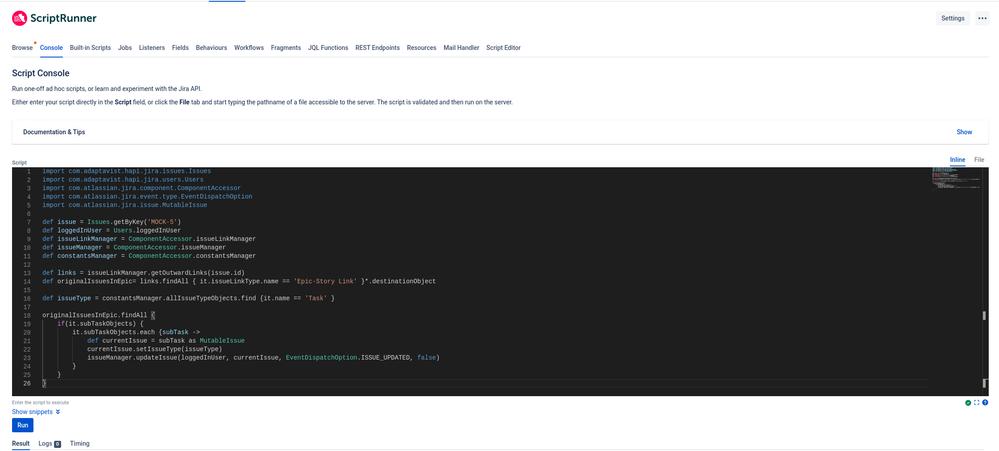Open the Script Editor tab
The image size is (999, 451).
[x=503, y=48]
